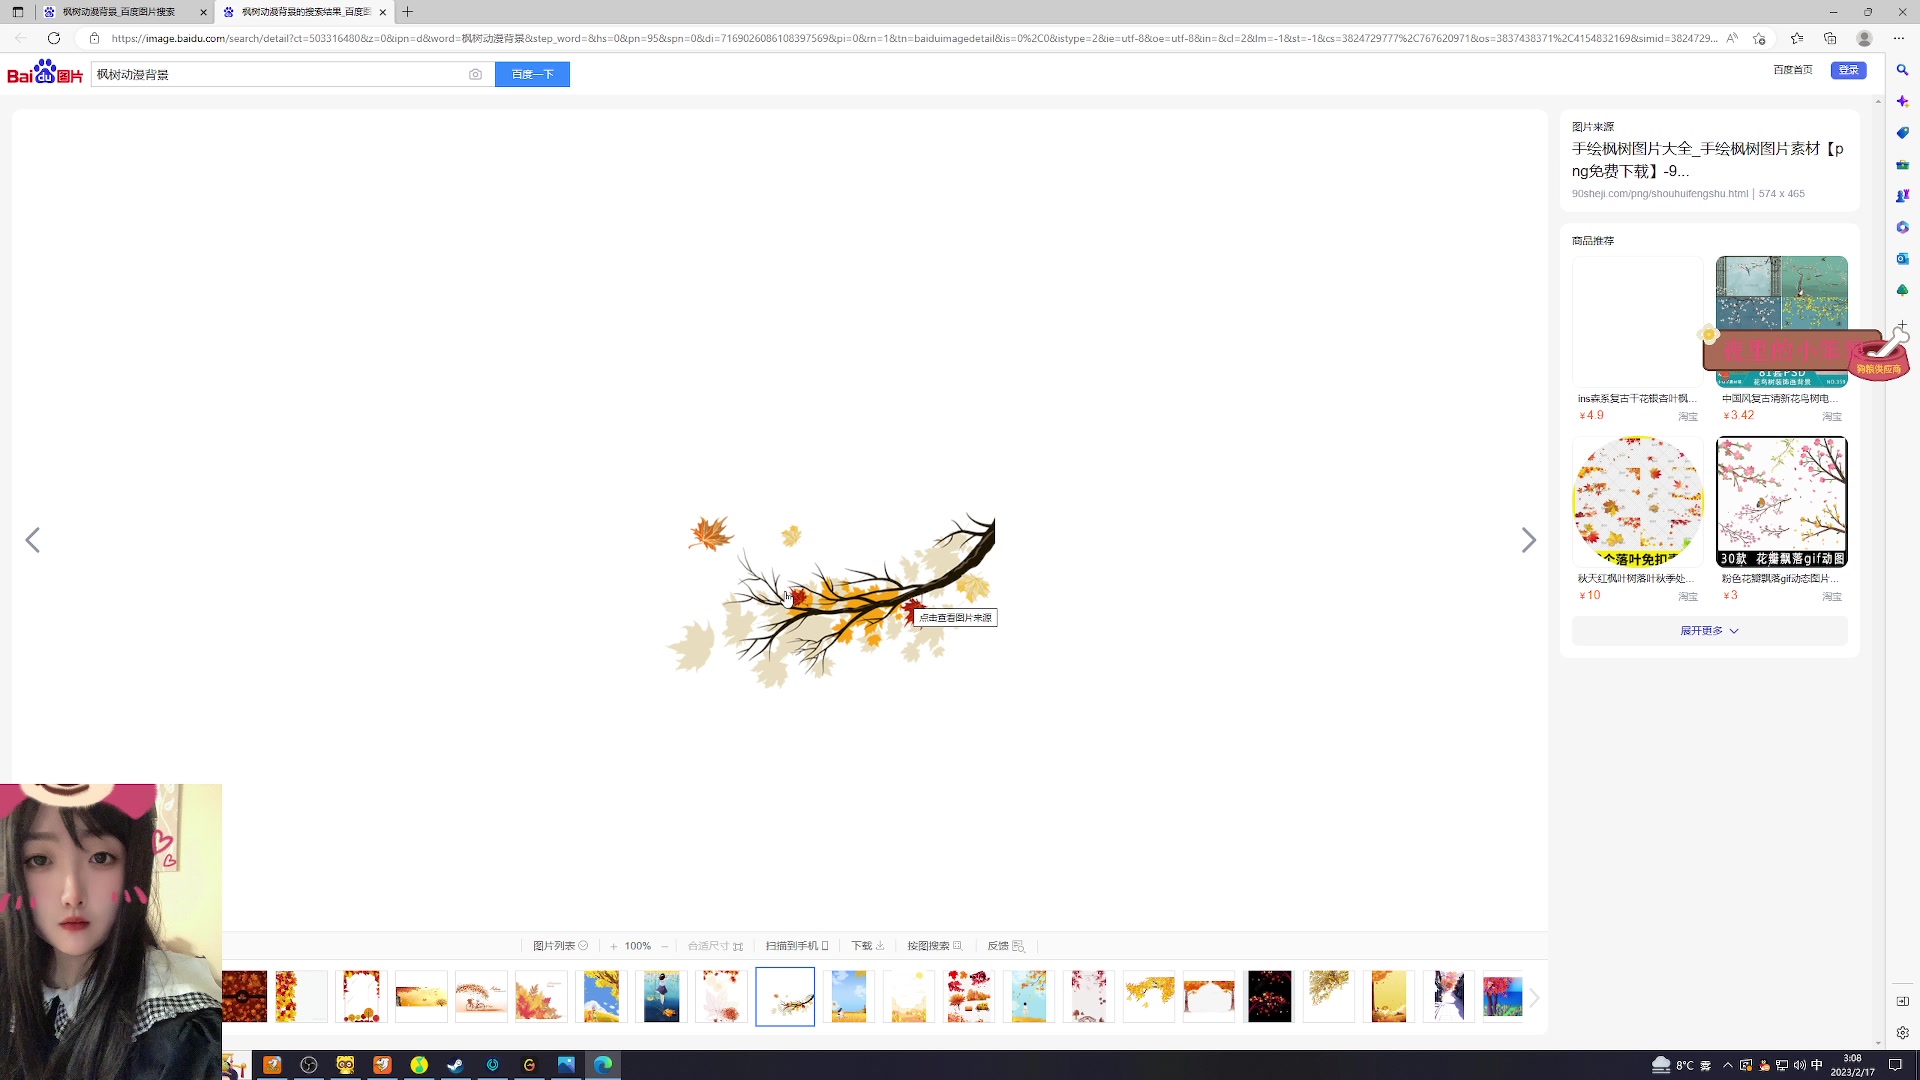Viewport: 1920px width, 1080px height.
Task: Select the black background red leaves thumbnail
Action: pyautogui.click(x=1269, y=996)
